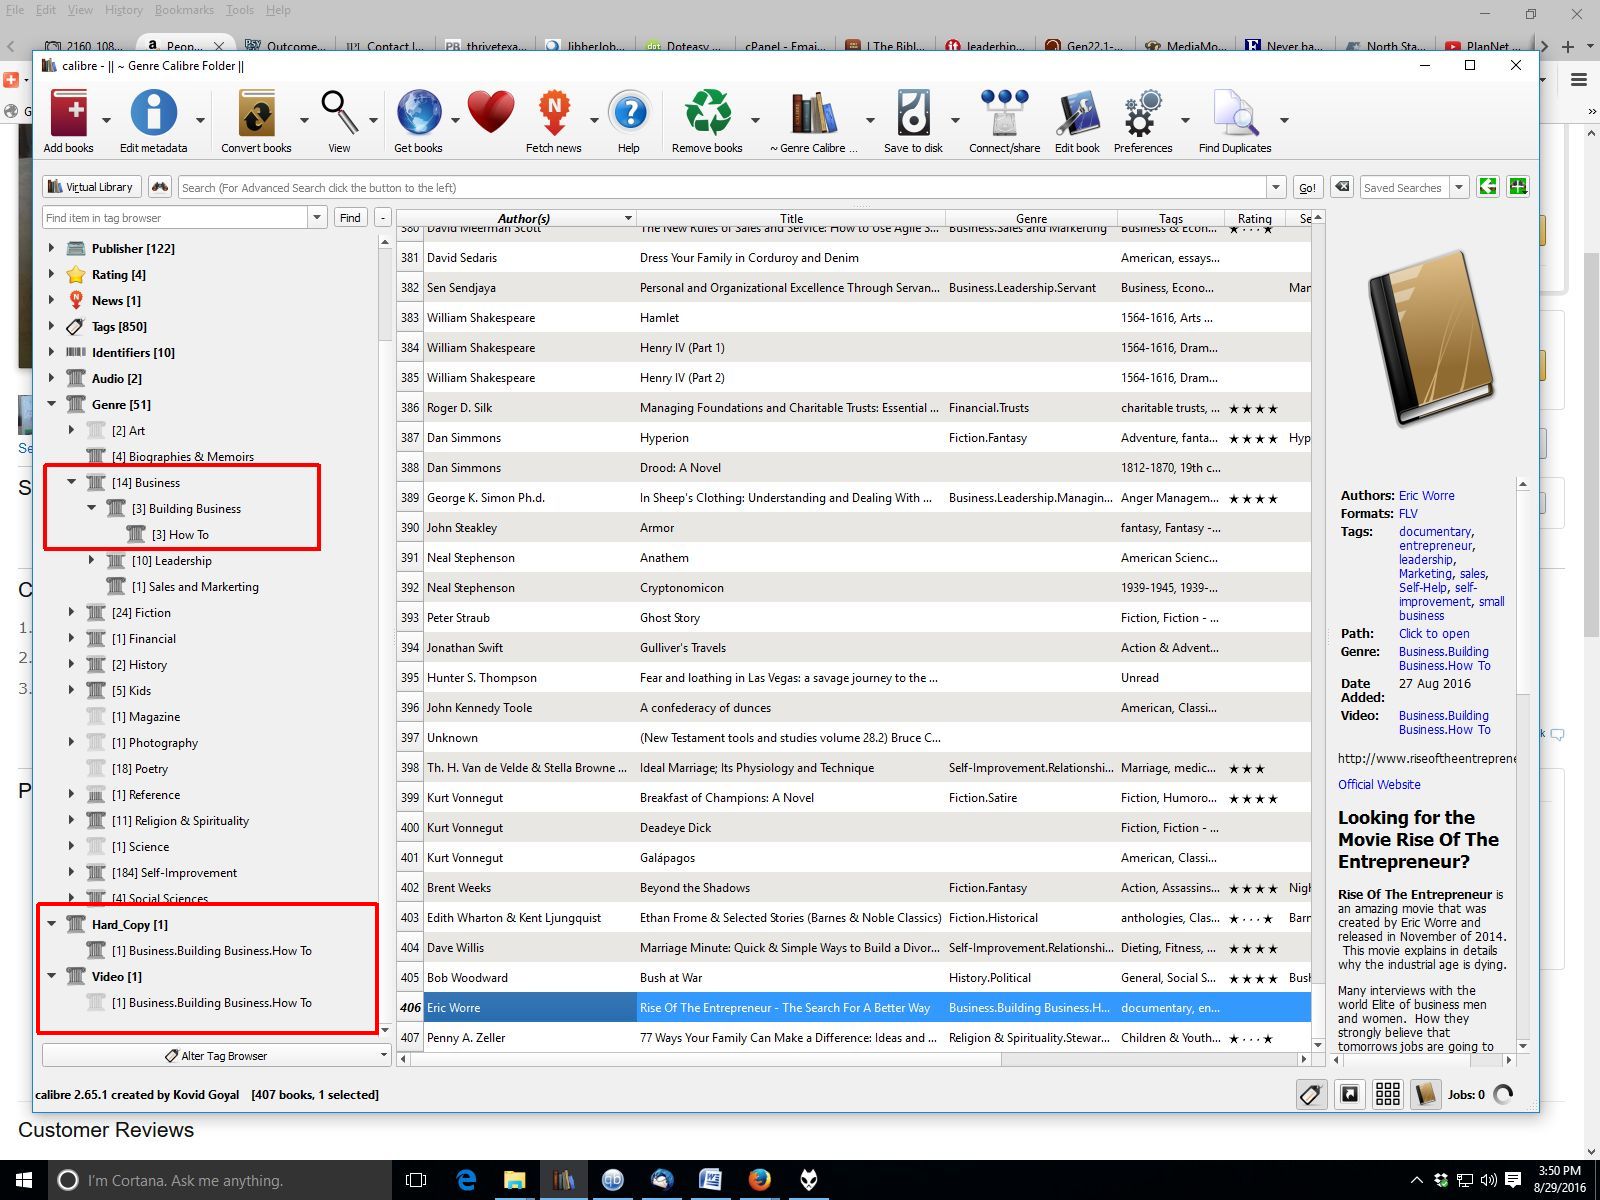Toggle the Tag Browser panel button
Viewport: 1600px width, 1200px height.
(x=1311, y=1094)
